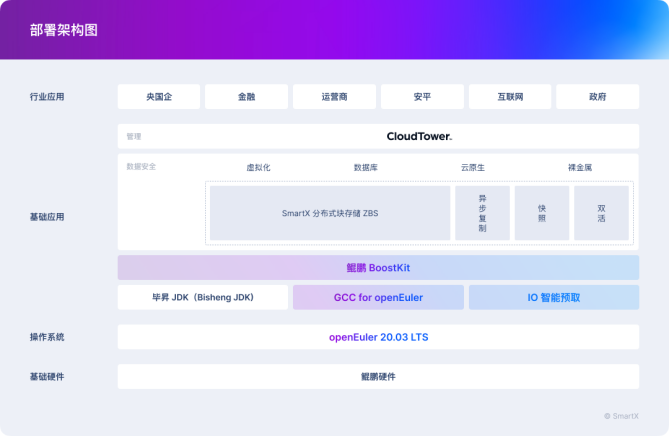This screenshot has height=437, width=670.
Task: Select the 数据库 column label
Action: coord(365,167)
